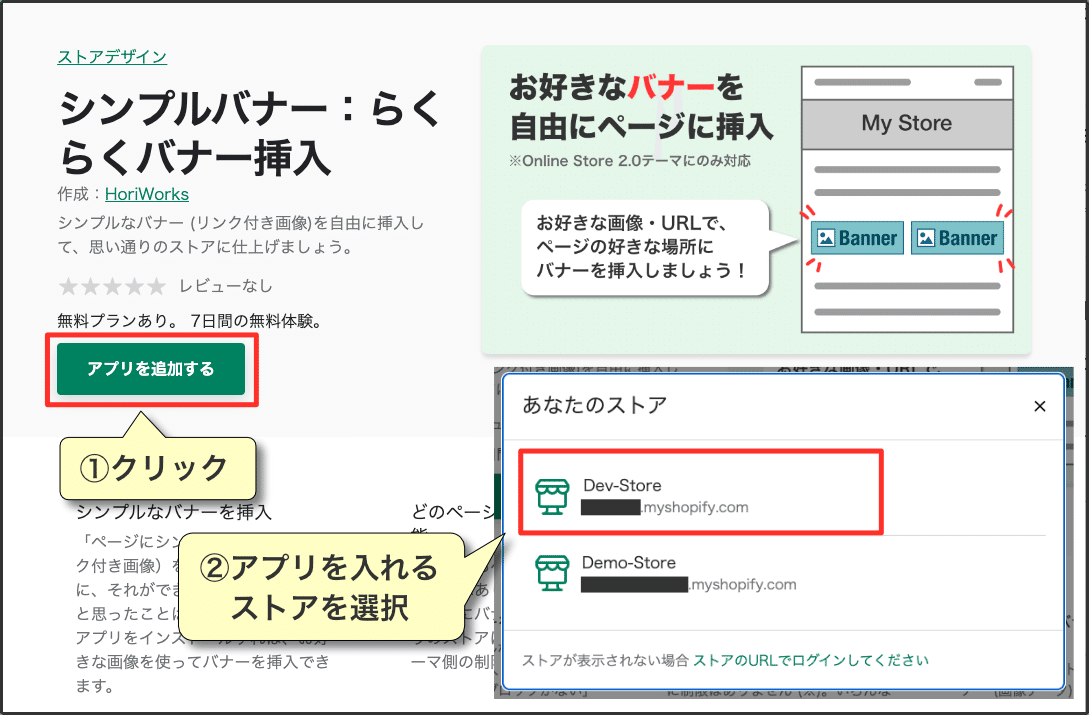Click the 無料プランあり pricing text
1089x715 pixels.
[190, 321]
